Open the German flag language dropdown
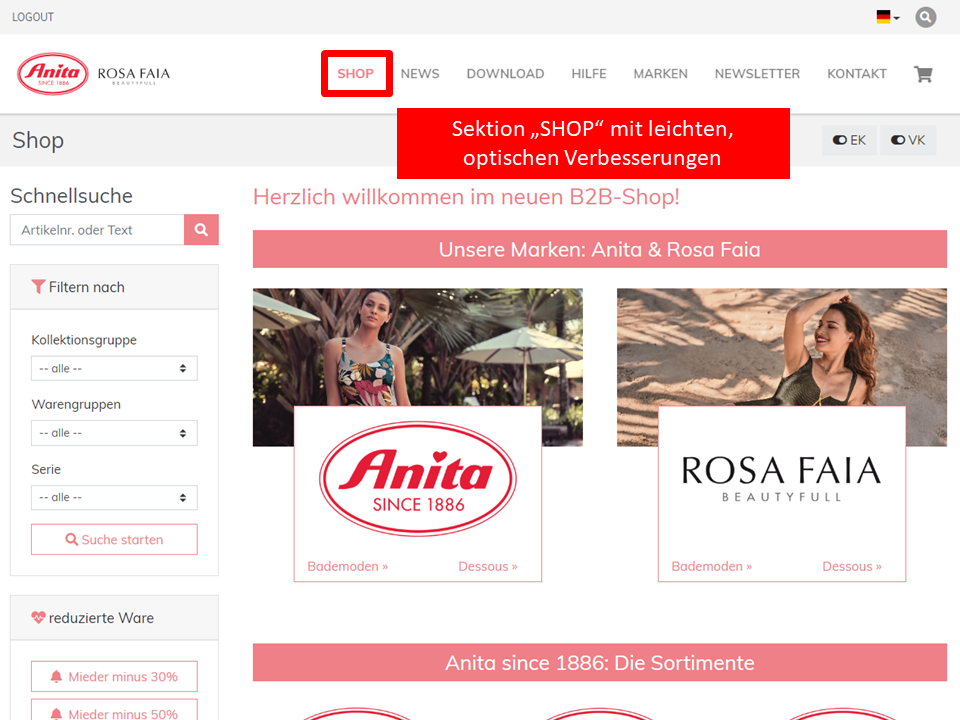Screen dimensions: 960x720 (887, 17)
